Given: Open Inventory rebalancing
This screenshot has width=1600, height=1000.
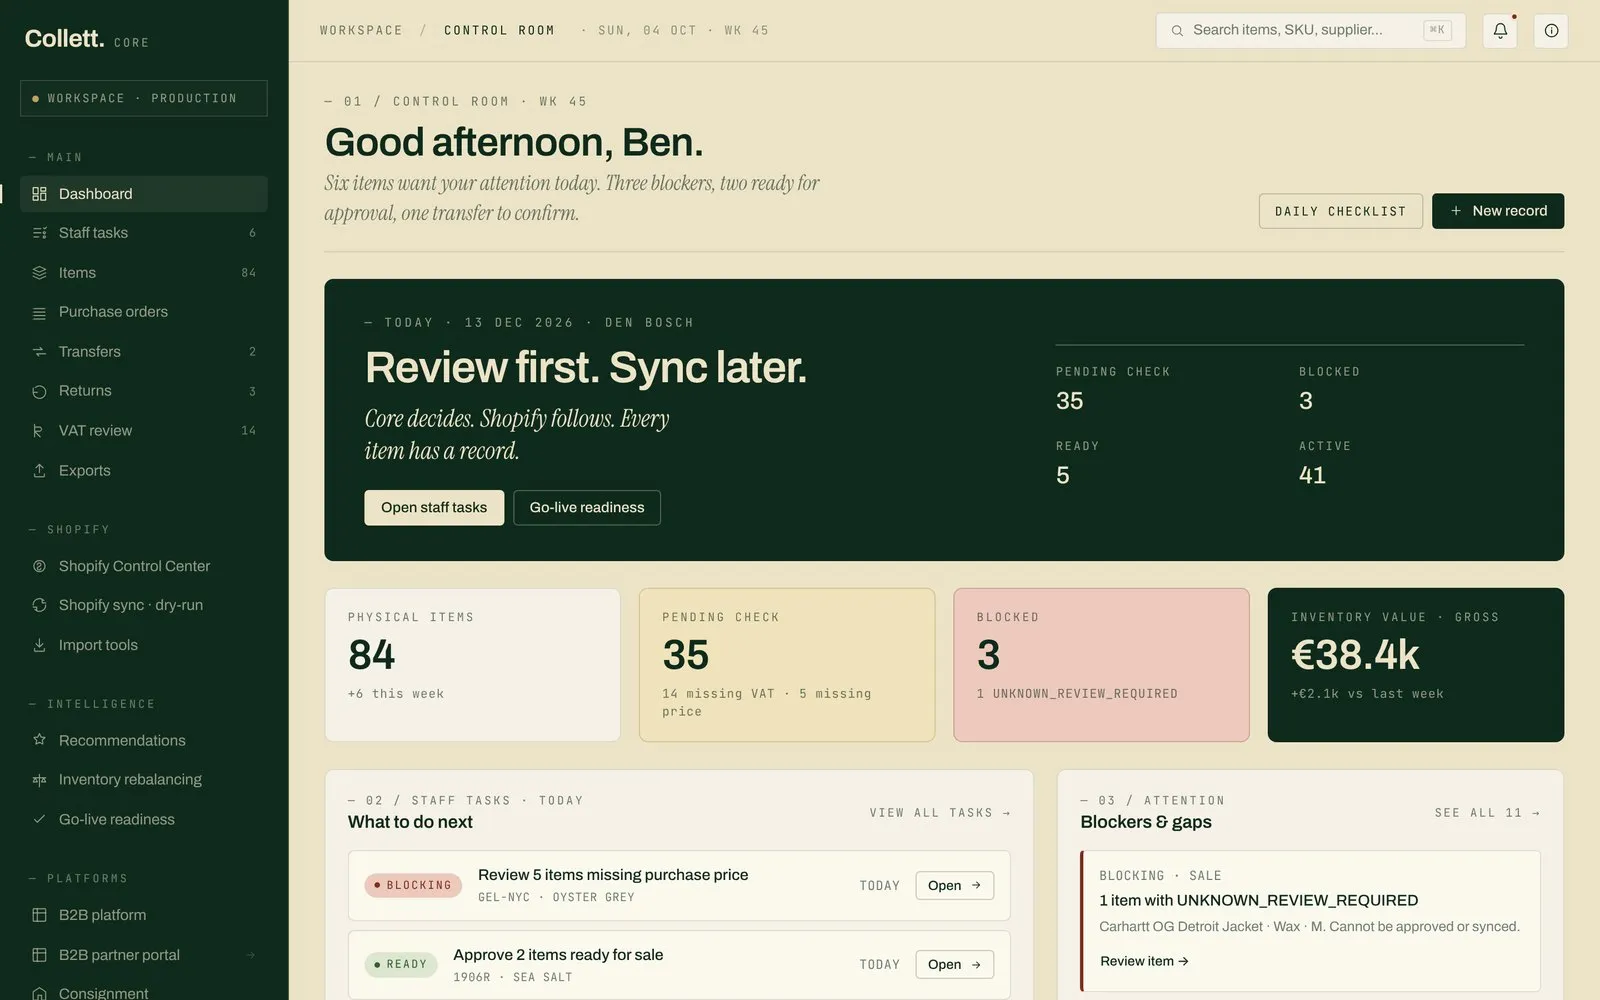Looking at the screenshot, I should click(144, 780).
